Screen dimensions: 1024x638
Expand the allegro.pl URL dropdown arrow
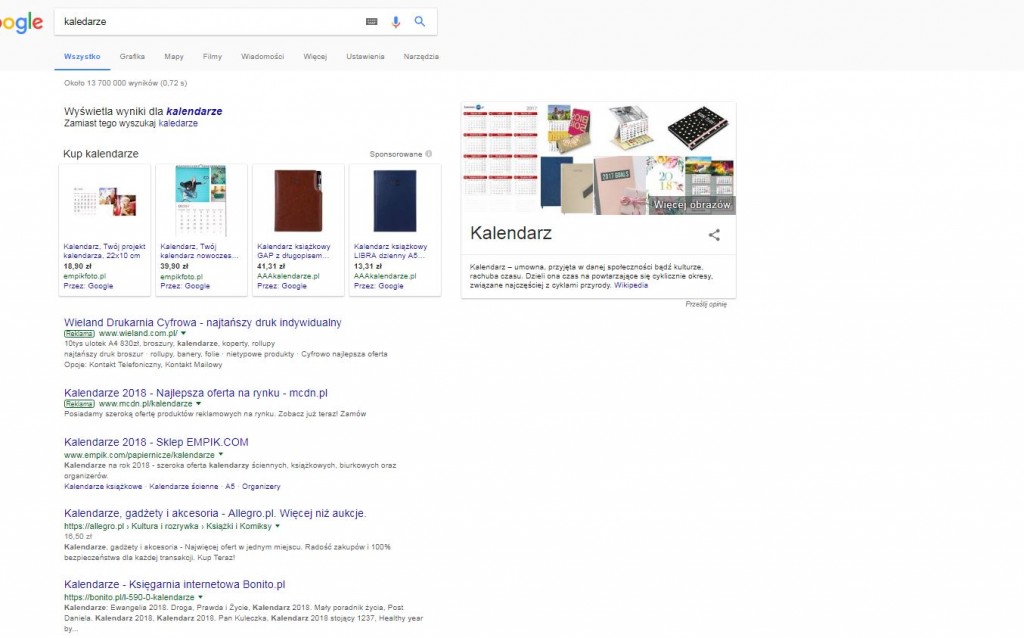click(x=278, y=526)
